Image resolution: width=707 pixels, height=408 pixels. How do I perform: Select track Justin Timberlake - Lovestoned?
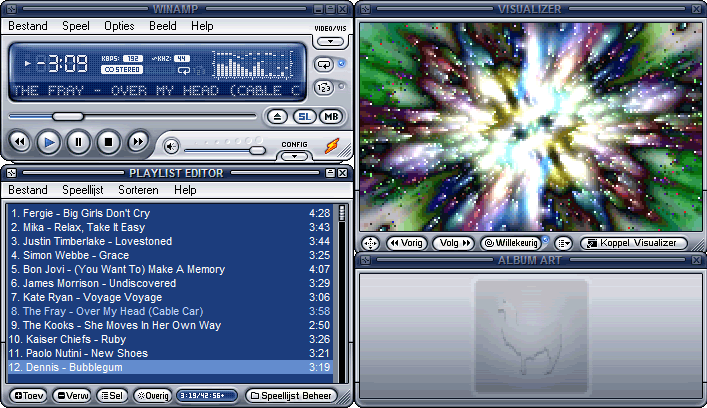point(170,241)
